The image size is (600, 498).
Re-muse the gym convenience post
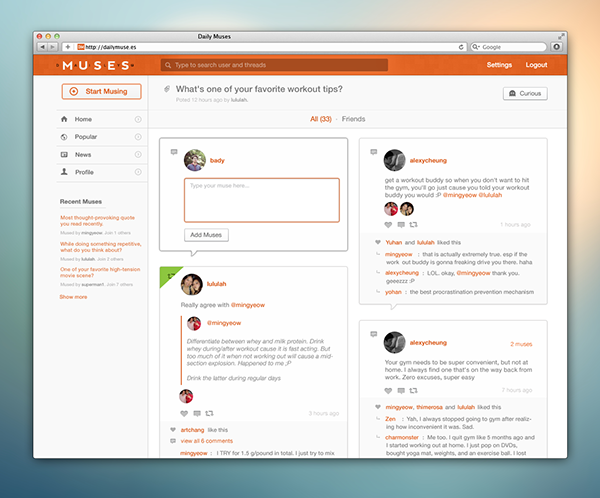[413, 390]
